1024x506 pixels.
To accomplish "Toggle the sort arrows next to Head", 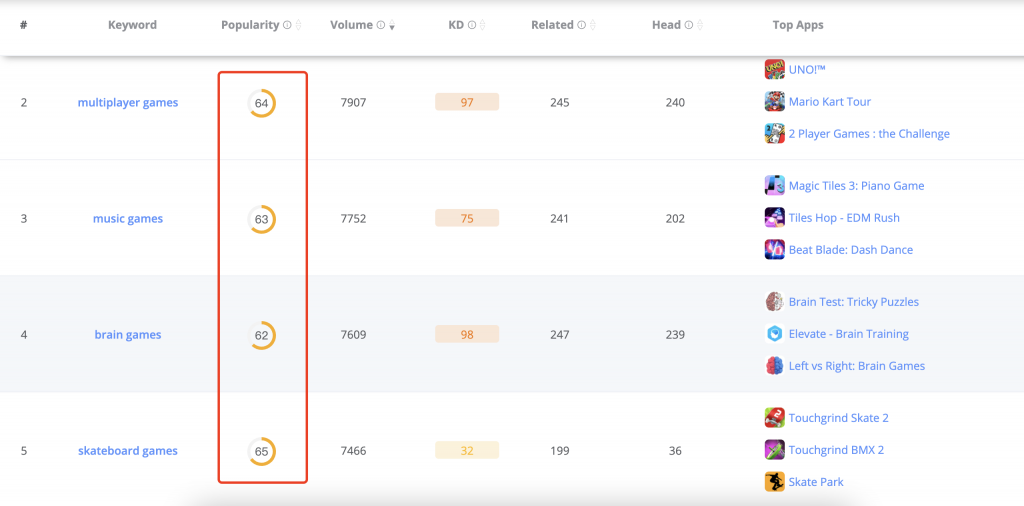I will 699,25.
